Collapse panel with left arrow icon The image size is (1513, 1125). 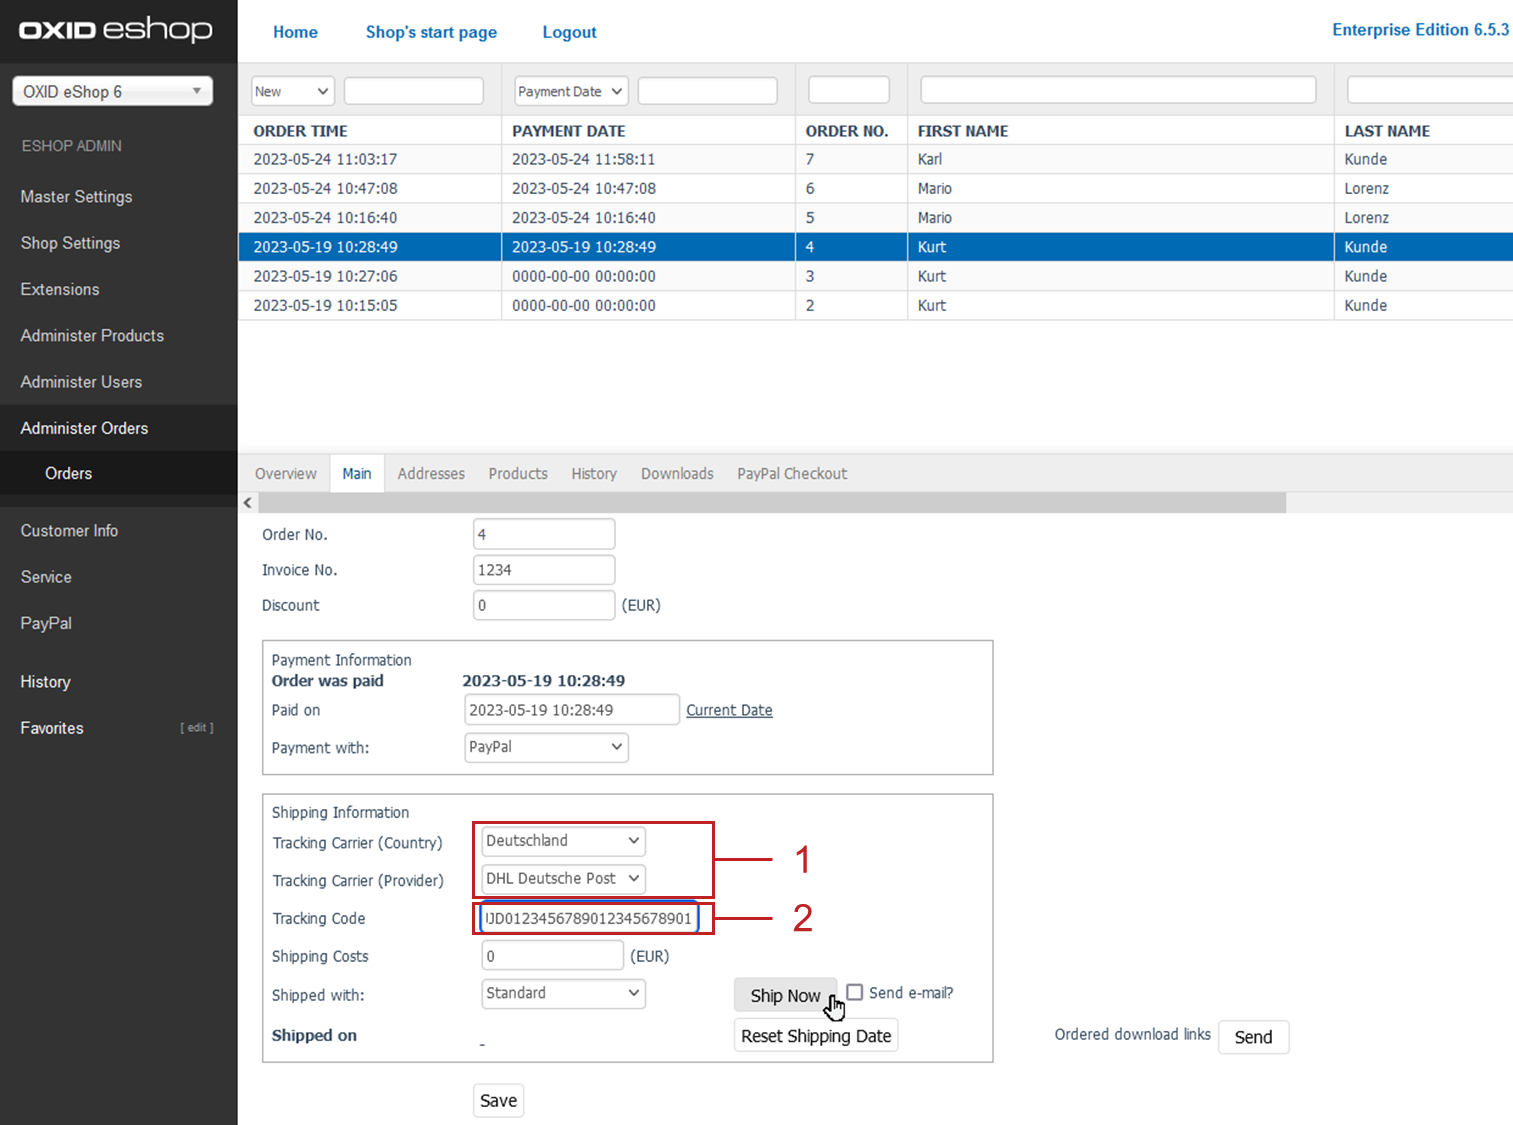pyautogui.click(x=248, y=503)
